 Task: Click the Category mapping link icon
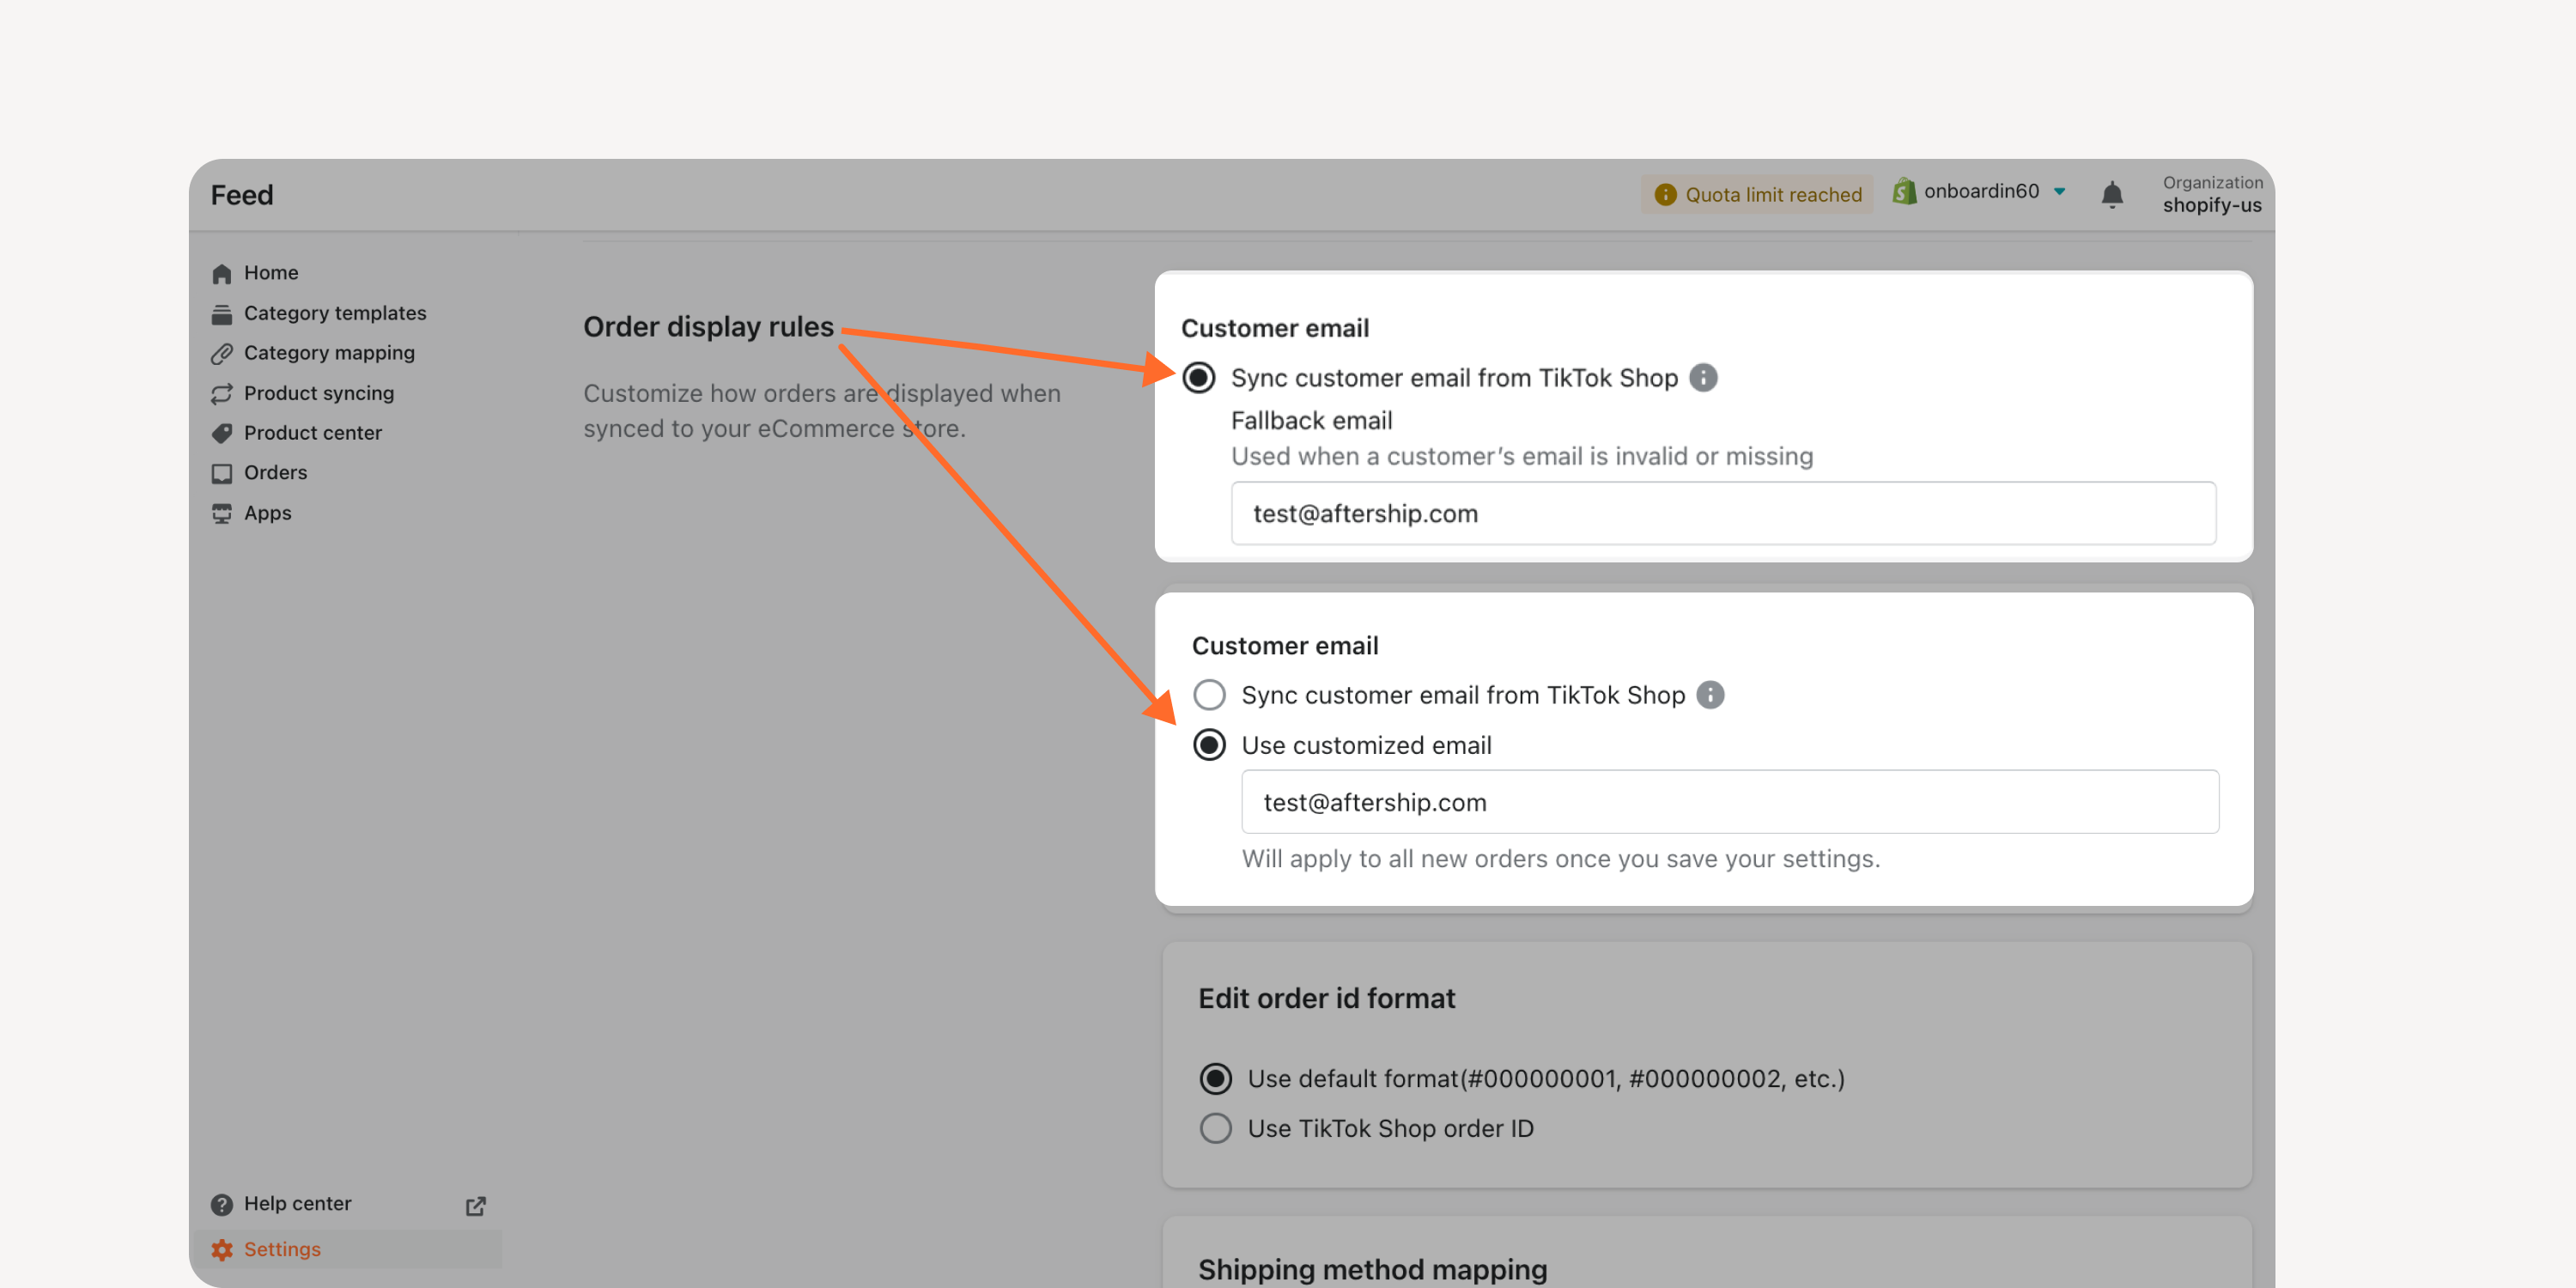pos(222,354)
